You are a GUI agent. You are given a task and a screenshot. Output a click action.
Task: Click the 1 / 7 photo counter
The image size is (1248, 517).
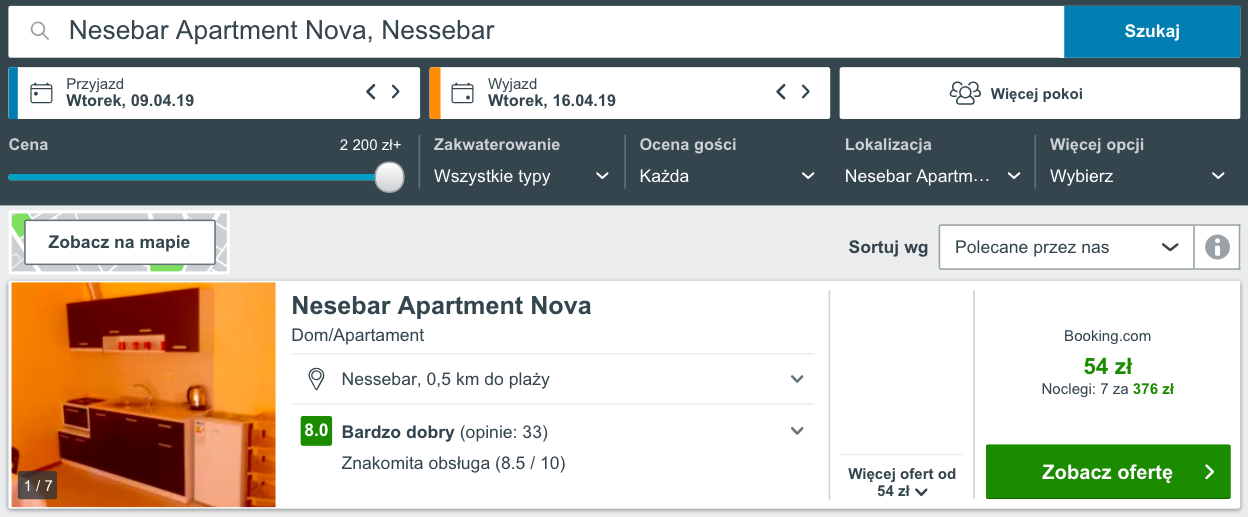pos(37,486)
